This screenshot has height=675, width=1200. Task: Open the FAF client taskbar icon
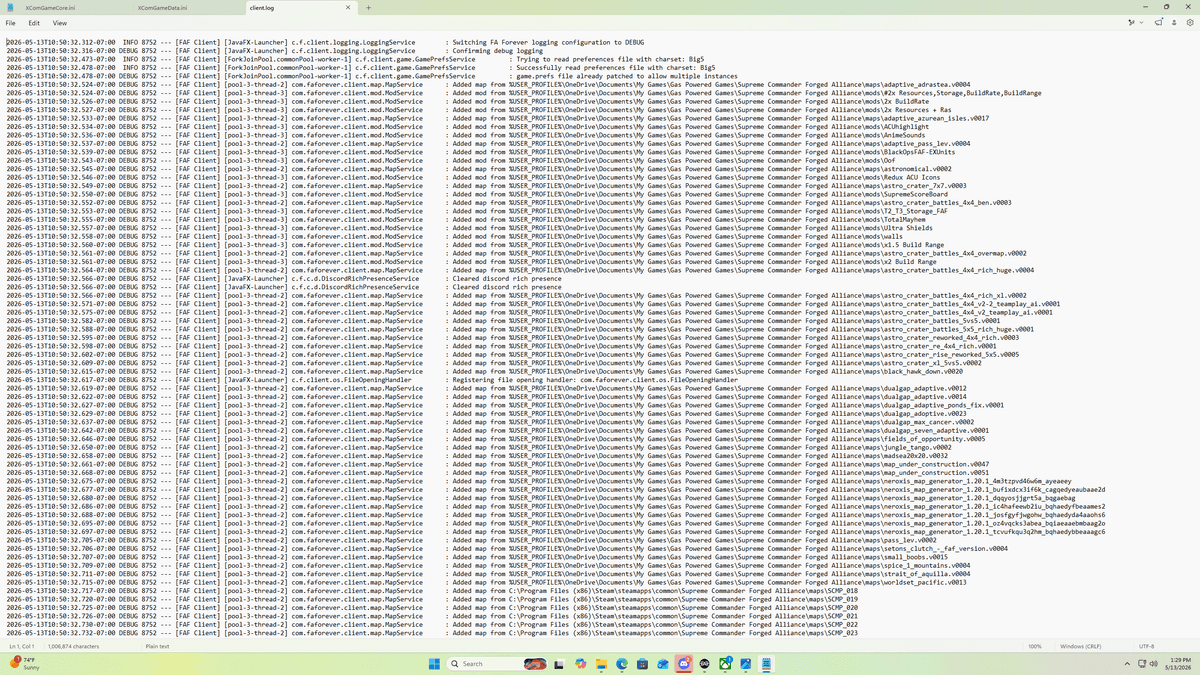point(704,663)
